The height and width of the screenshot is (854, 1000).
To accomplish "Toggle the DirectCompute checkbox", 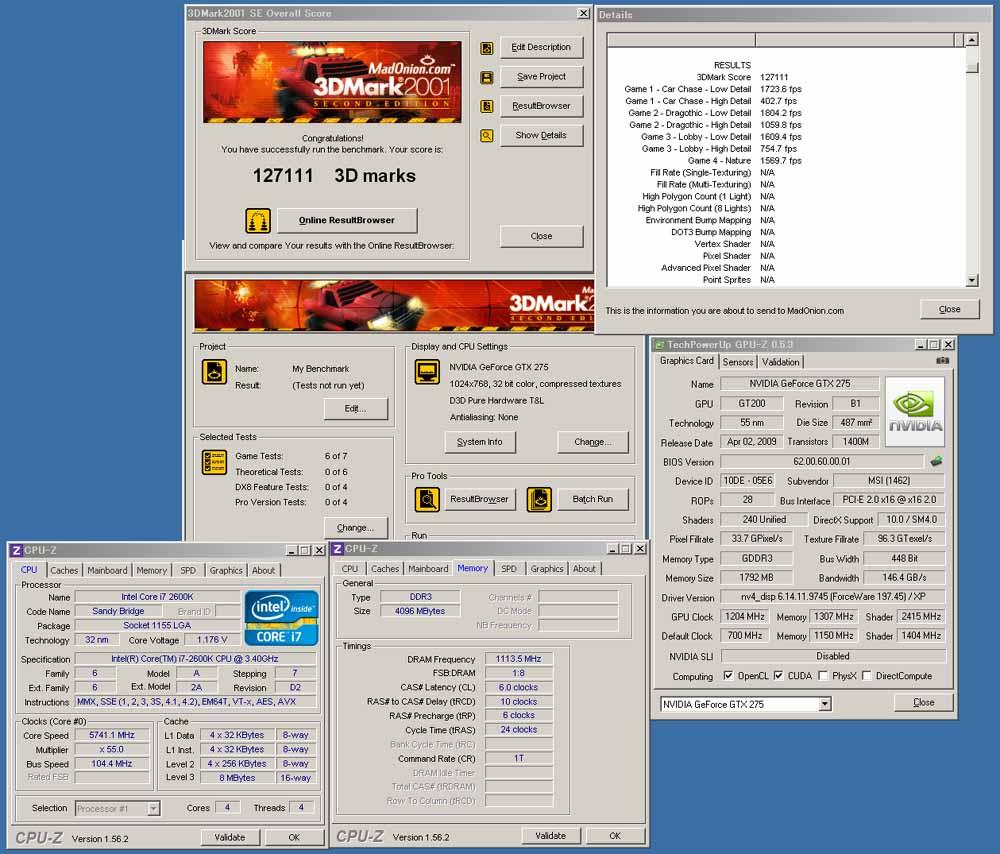I will (866, 675).
